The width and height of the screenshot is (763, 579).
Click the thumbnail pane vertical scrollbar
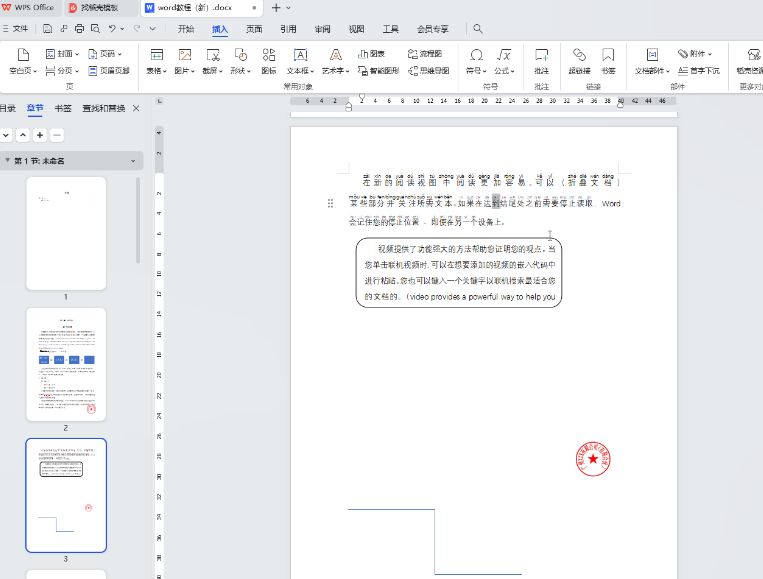click(x=138, y=220)
